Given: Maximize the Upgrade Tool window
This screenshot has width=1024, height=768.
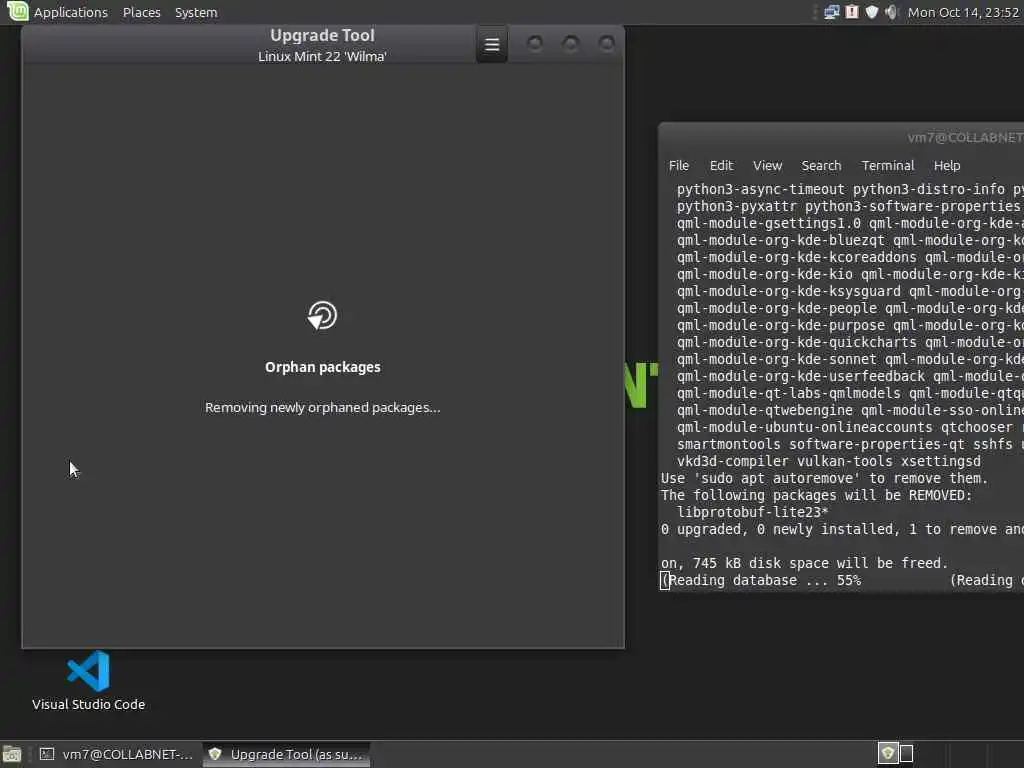Looking at the screenshot, I should (571, 44).
